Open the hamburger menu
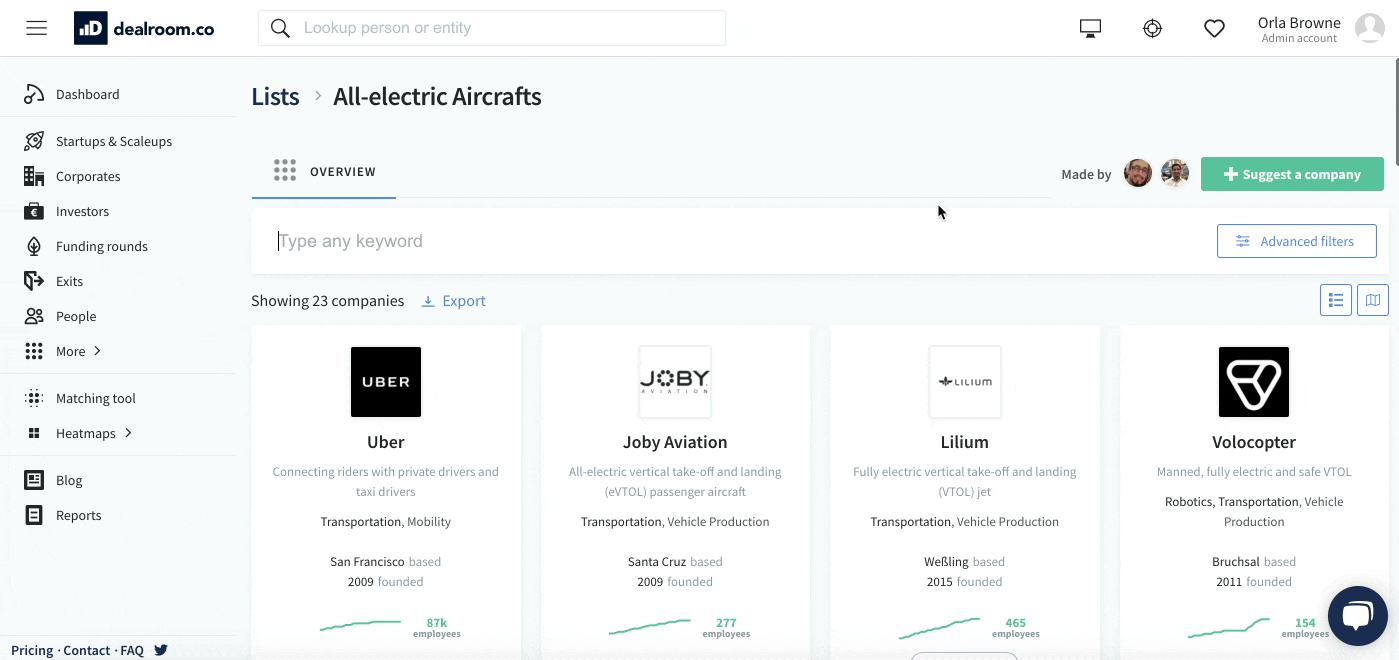Viewport: 1399px width, 660px height. click(37, 28)
